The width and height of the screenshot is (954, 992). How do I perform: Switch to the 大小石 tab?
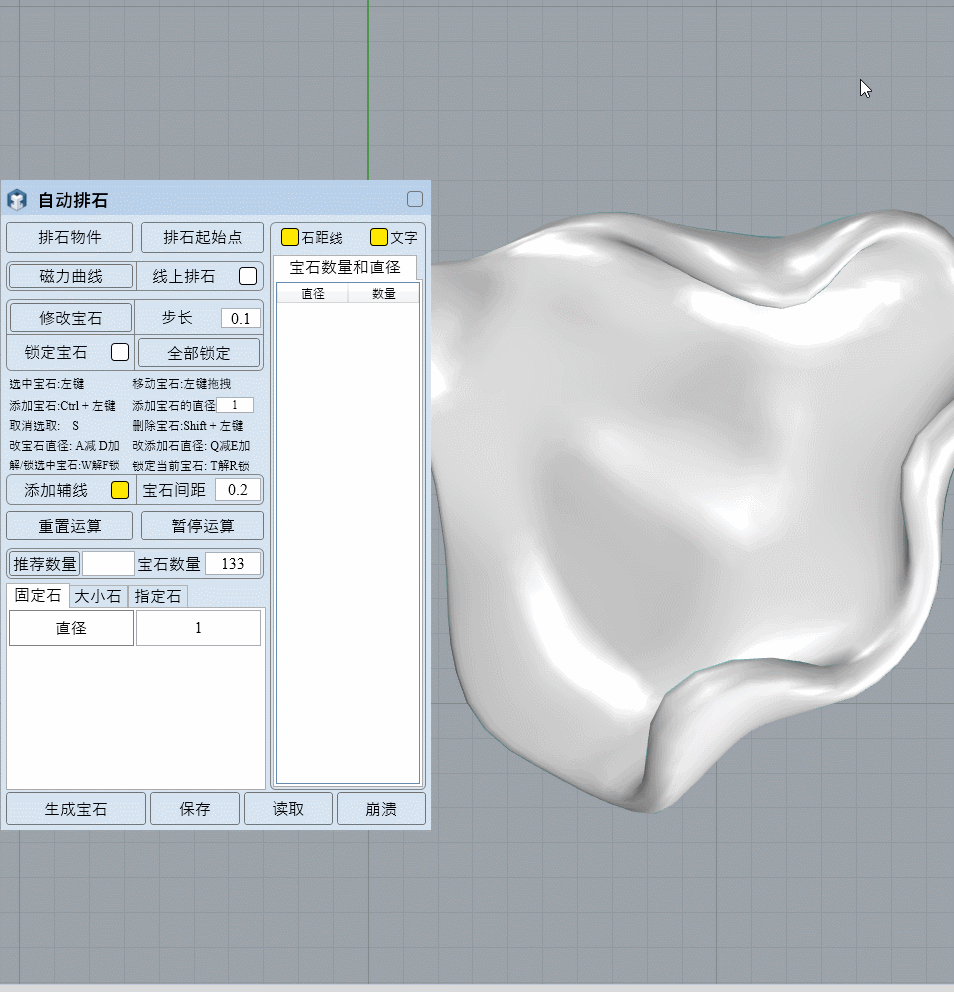point(98,596)
